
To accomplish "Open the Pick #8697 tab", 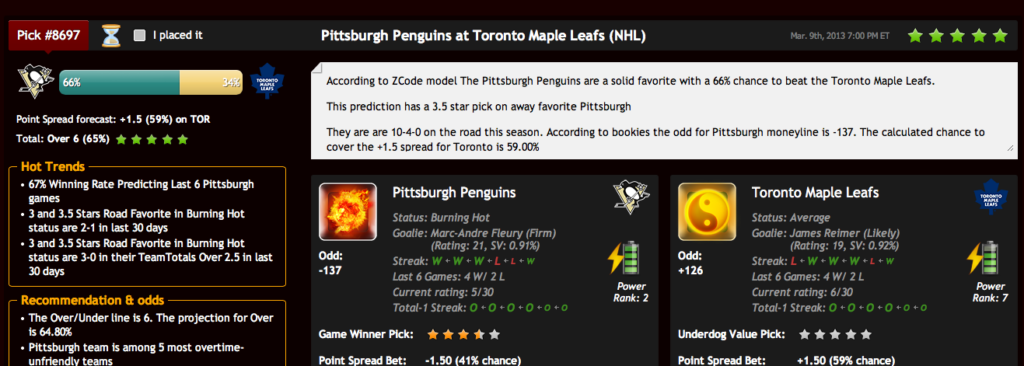I will coord(49,35).
